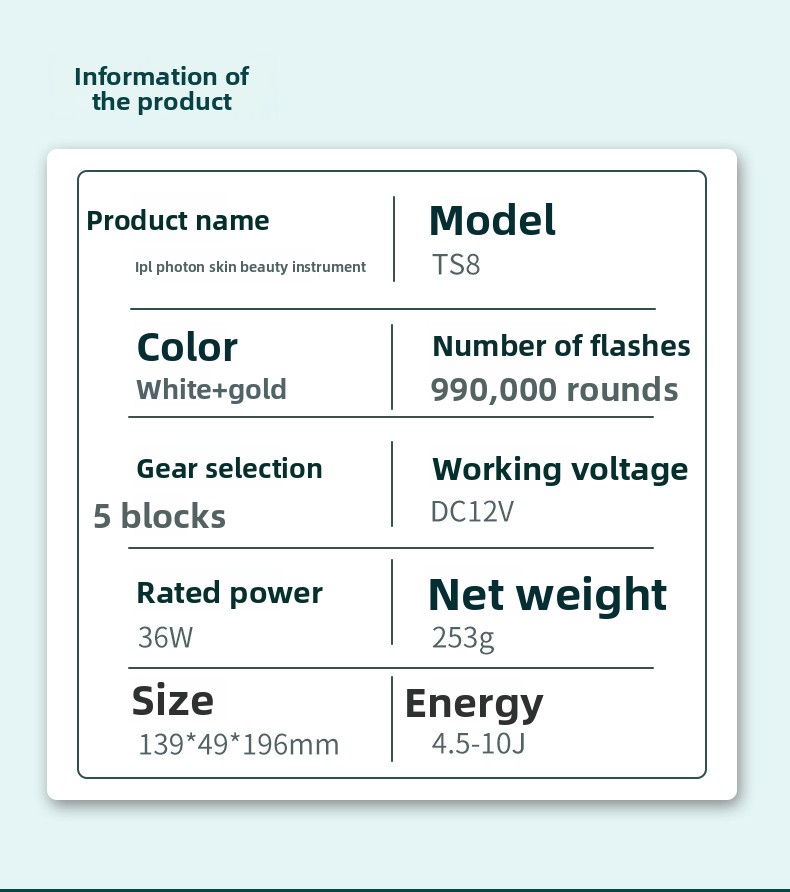Select the "990,000 rounds" value
The height and width of the screenshot is (892, 790).
[x=554, y=389]
